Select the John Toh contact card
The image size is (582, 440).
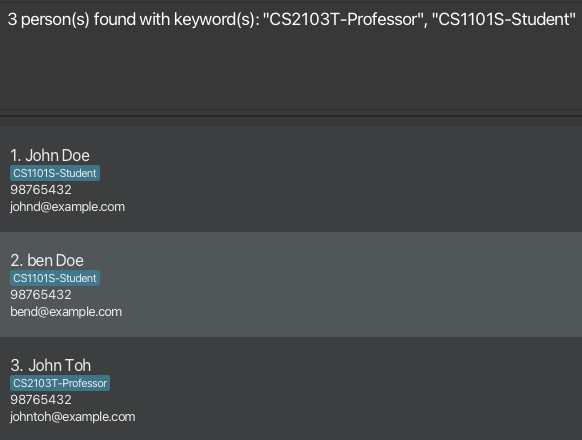(291, 388)
